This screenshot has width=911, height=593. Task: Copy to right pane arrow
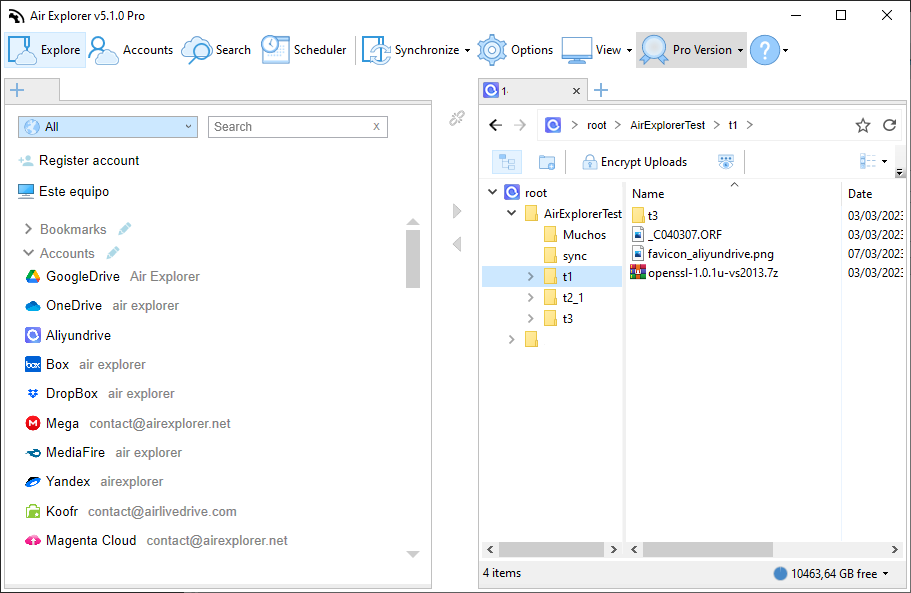(457, 211)
